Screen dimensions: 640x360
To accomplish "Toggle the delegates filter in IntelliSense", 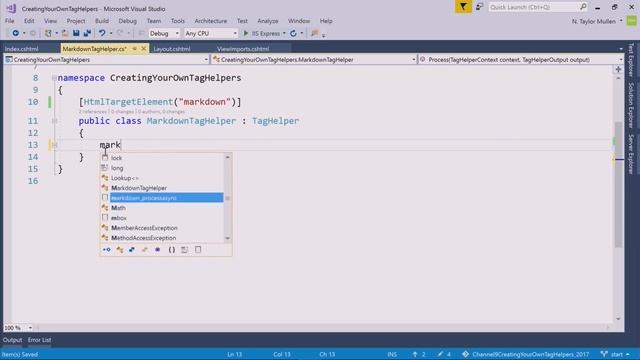I will point(144,249).
